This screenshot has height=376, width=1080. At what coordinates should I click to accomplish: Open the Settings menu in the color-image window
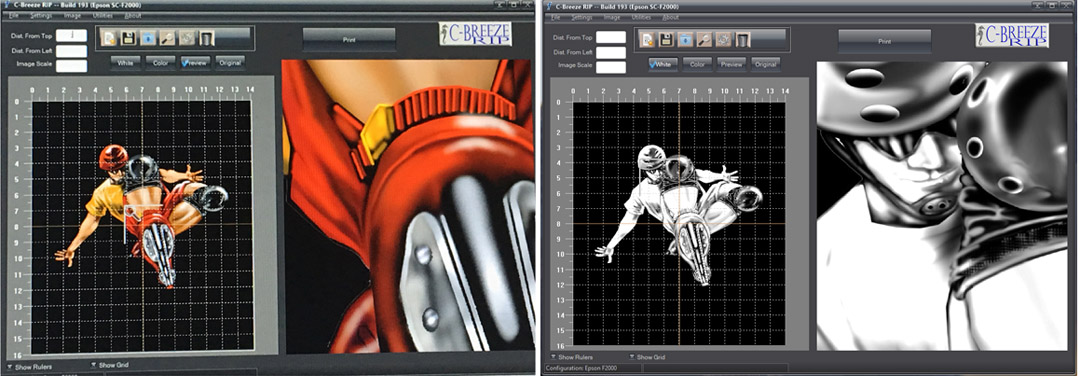coord(40,15)
